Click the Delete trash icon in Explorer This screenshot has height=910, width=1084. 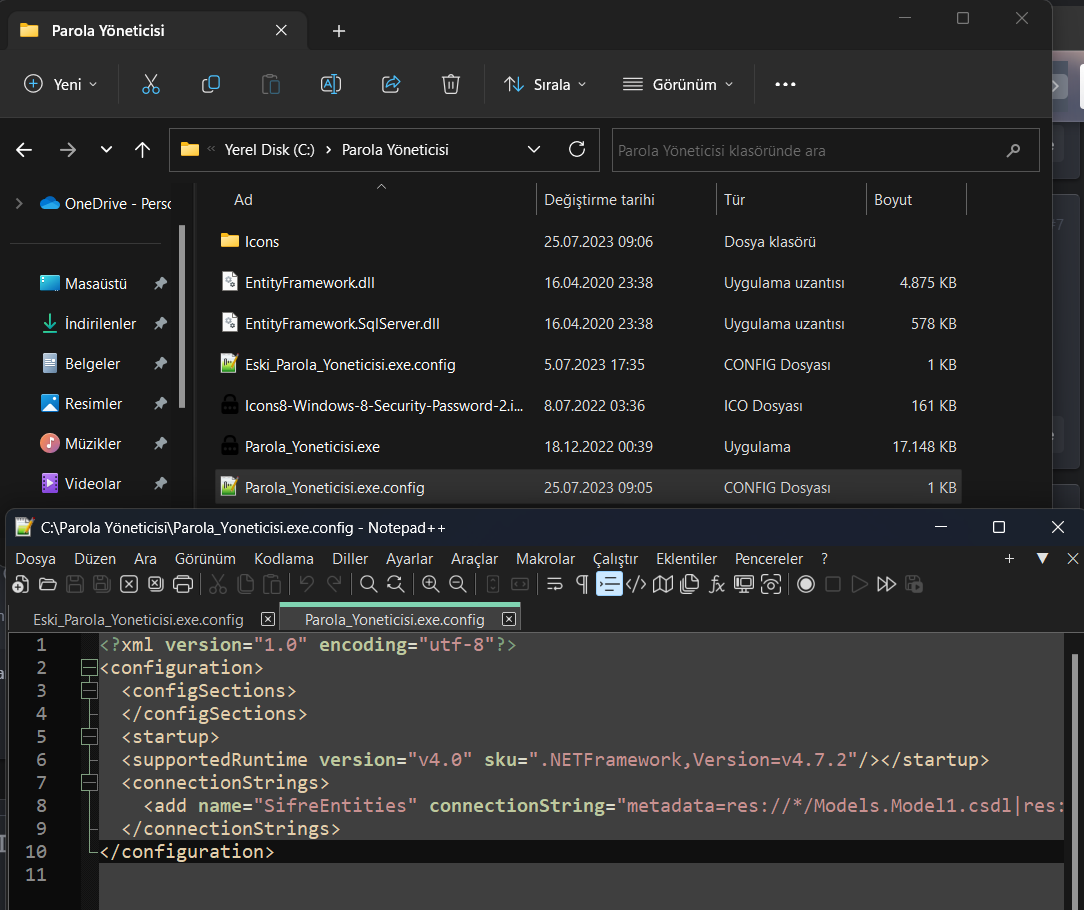point(451,84)
